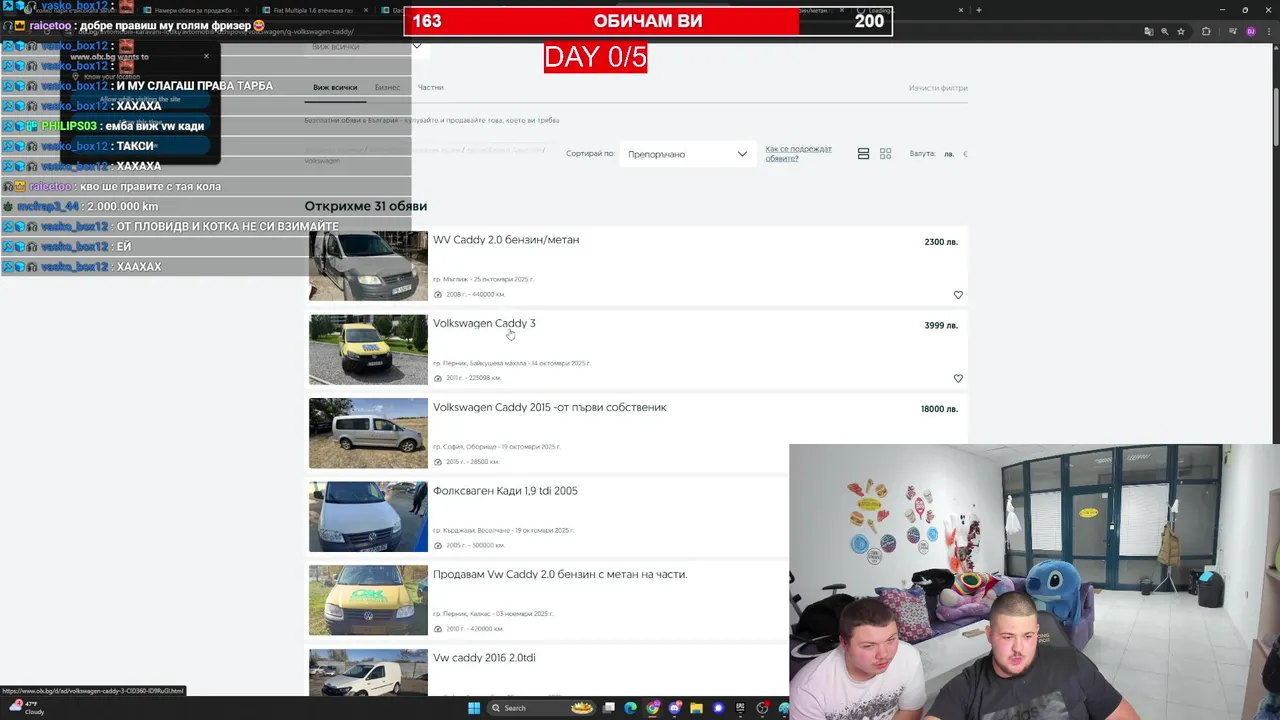Open the 'WV Caddy 2.0 бензин/метан' listing title
1280x720 pixels.
click(x=506, y=240)
